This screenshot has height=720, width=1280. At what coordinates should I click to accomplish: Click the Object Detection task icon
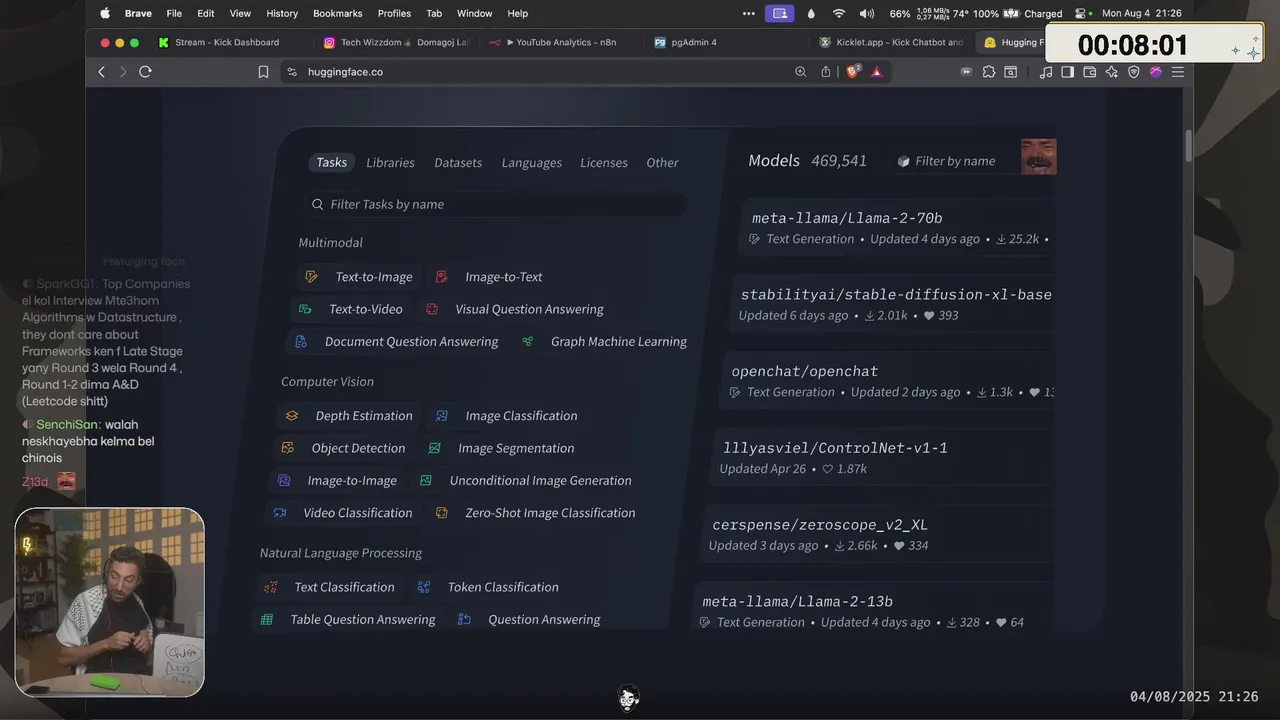tap(287, 448)
